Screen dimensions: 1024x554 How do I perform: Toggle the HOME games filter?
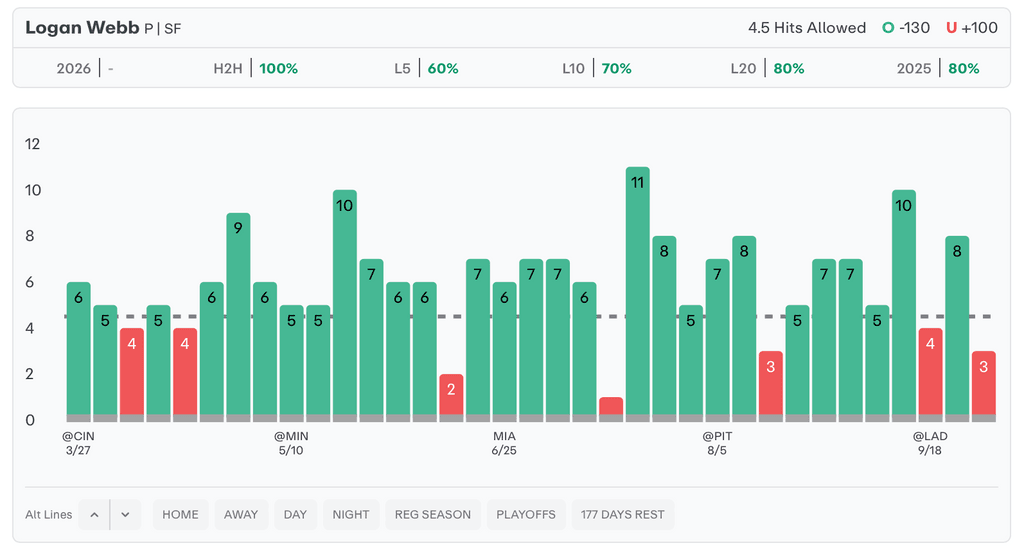180,515
